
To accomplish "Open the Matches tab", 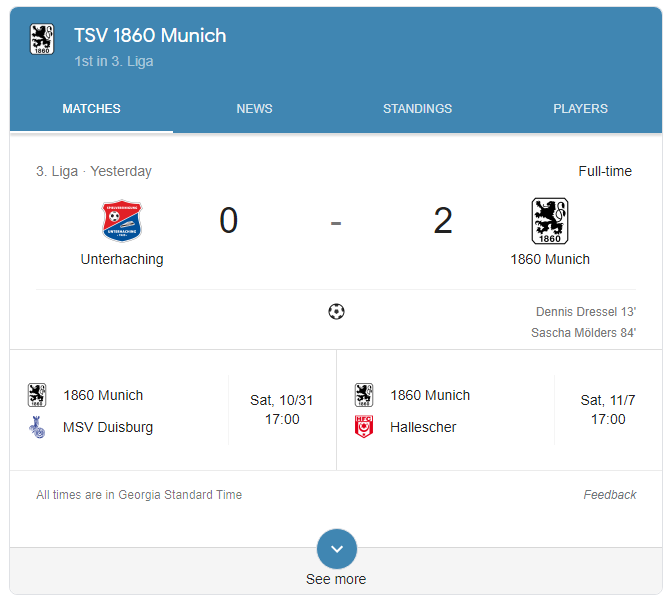I will pos(92,109).
